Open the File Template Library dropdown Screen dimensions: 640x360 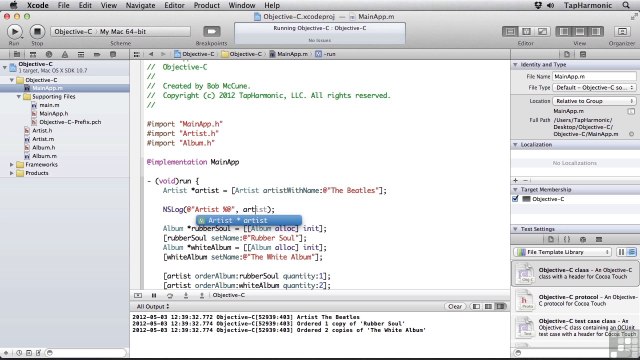click(x=562, y=252)
